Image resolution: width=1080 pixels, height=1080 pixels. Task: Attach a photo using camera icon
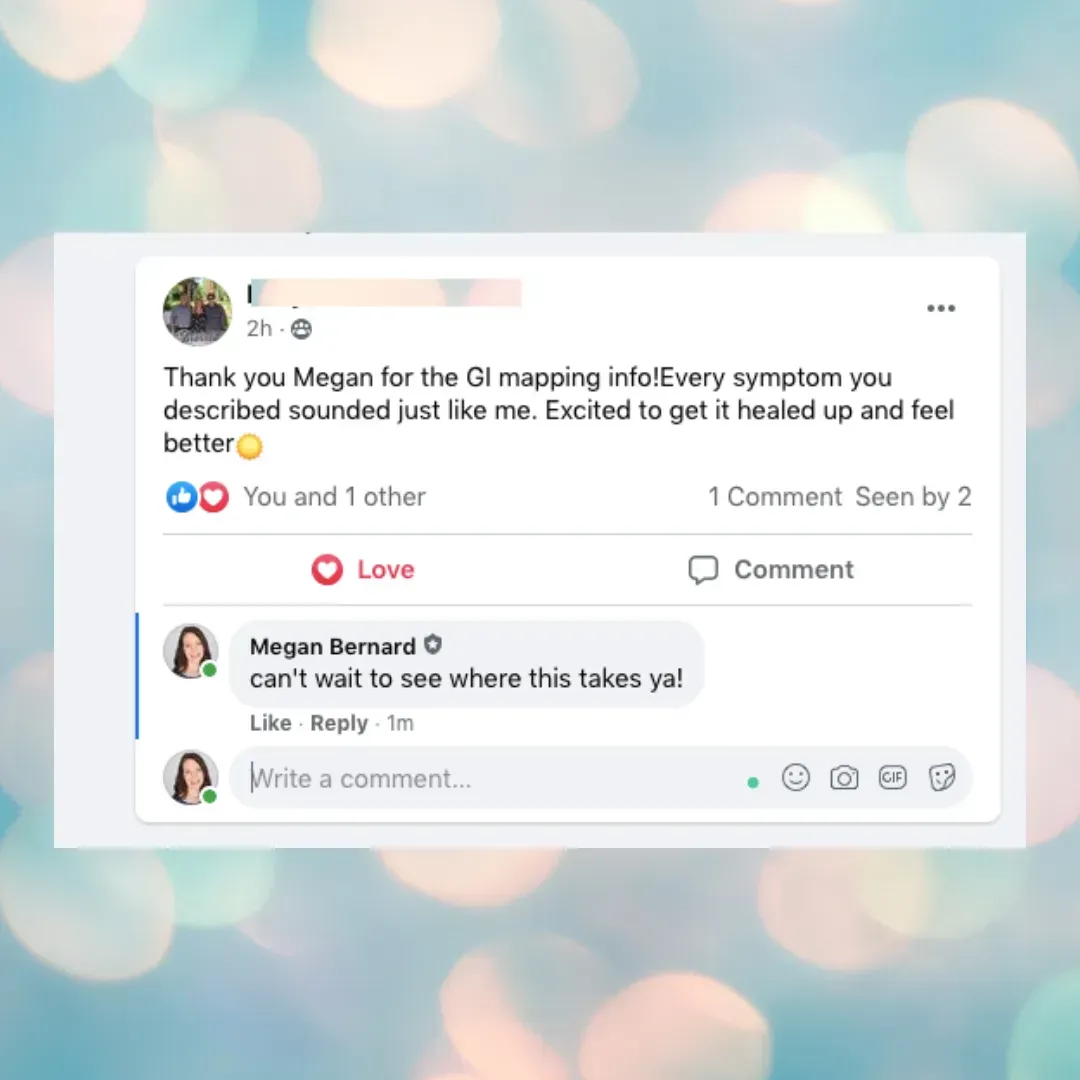coord(844,778)
